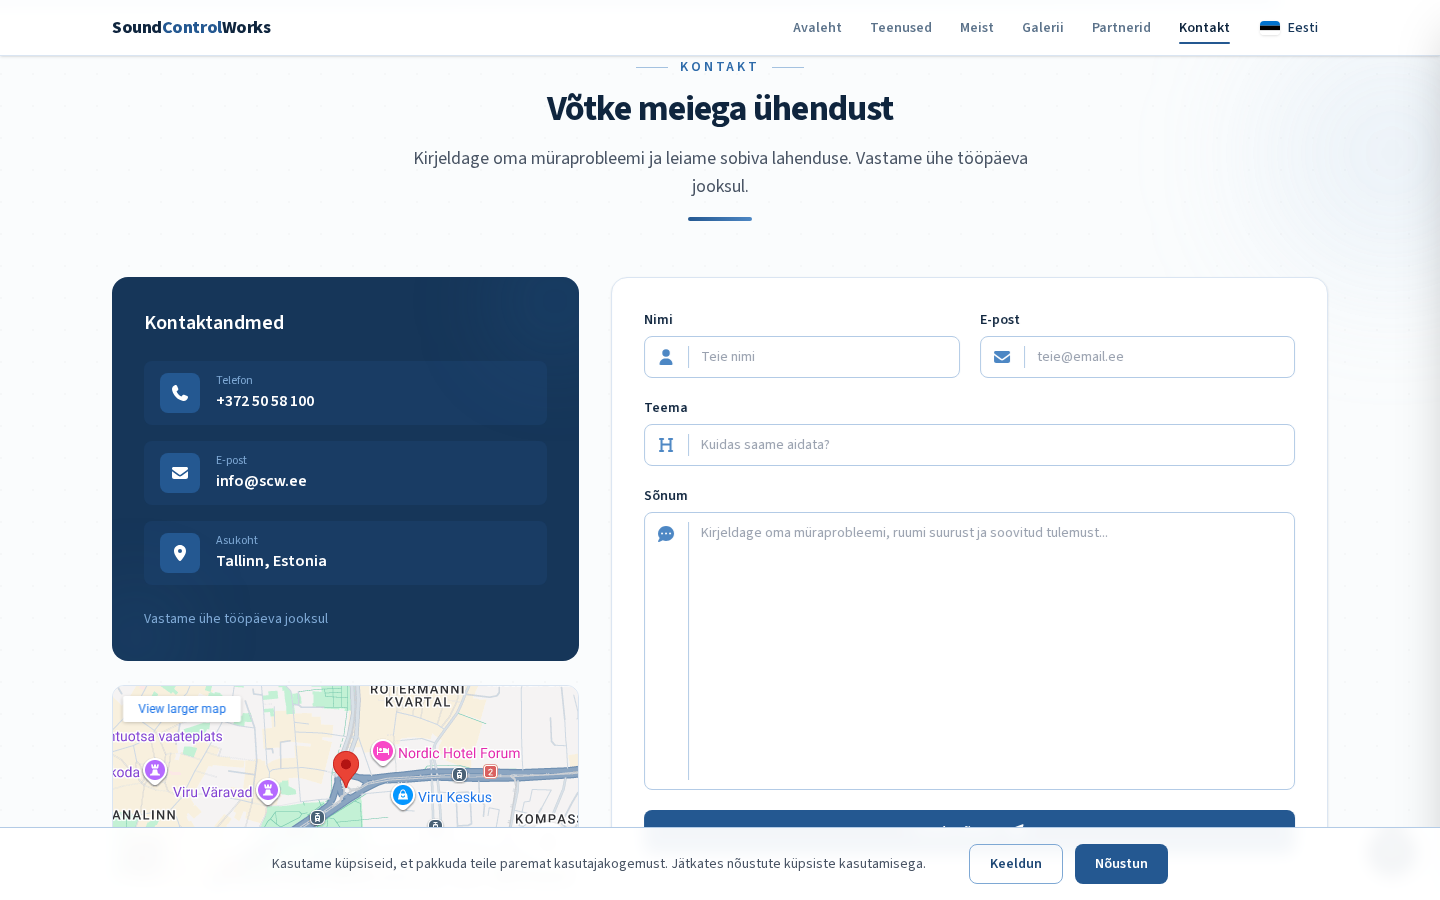
Task: Click the speech bubble icon in Sõnum
Action: point(666,534)
